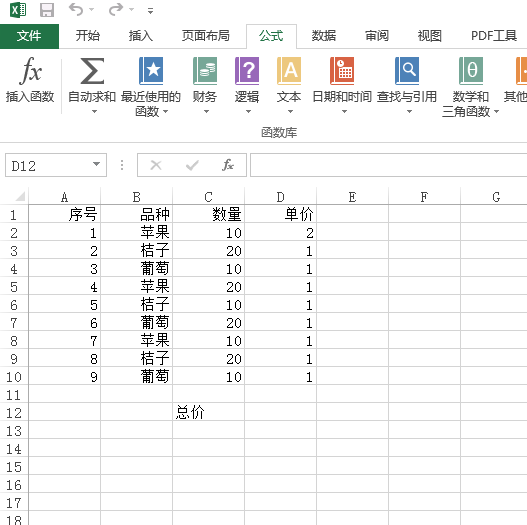The height and width of the screenshot is (525, 527).
Task: Select row 12 header
Action: click(13, 412)
